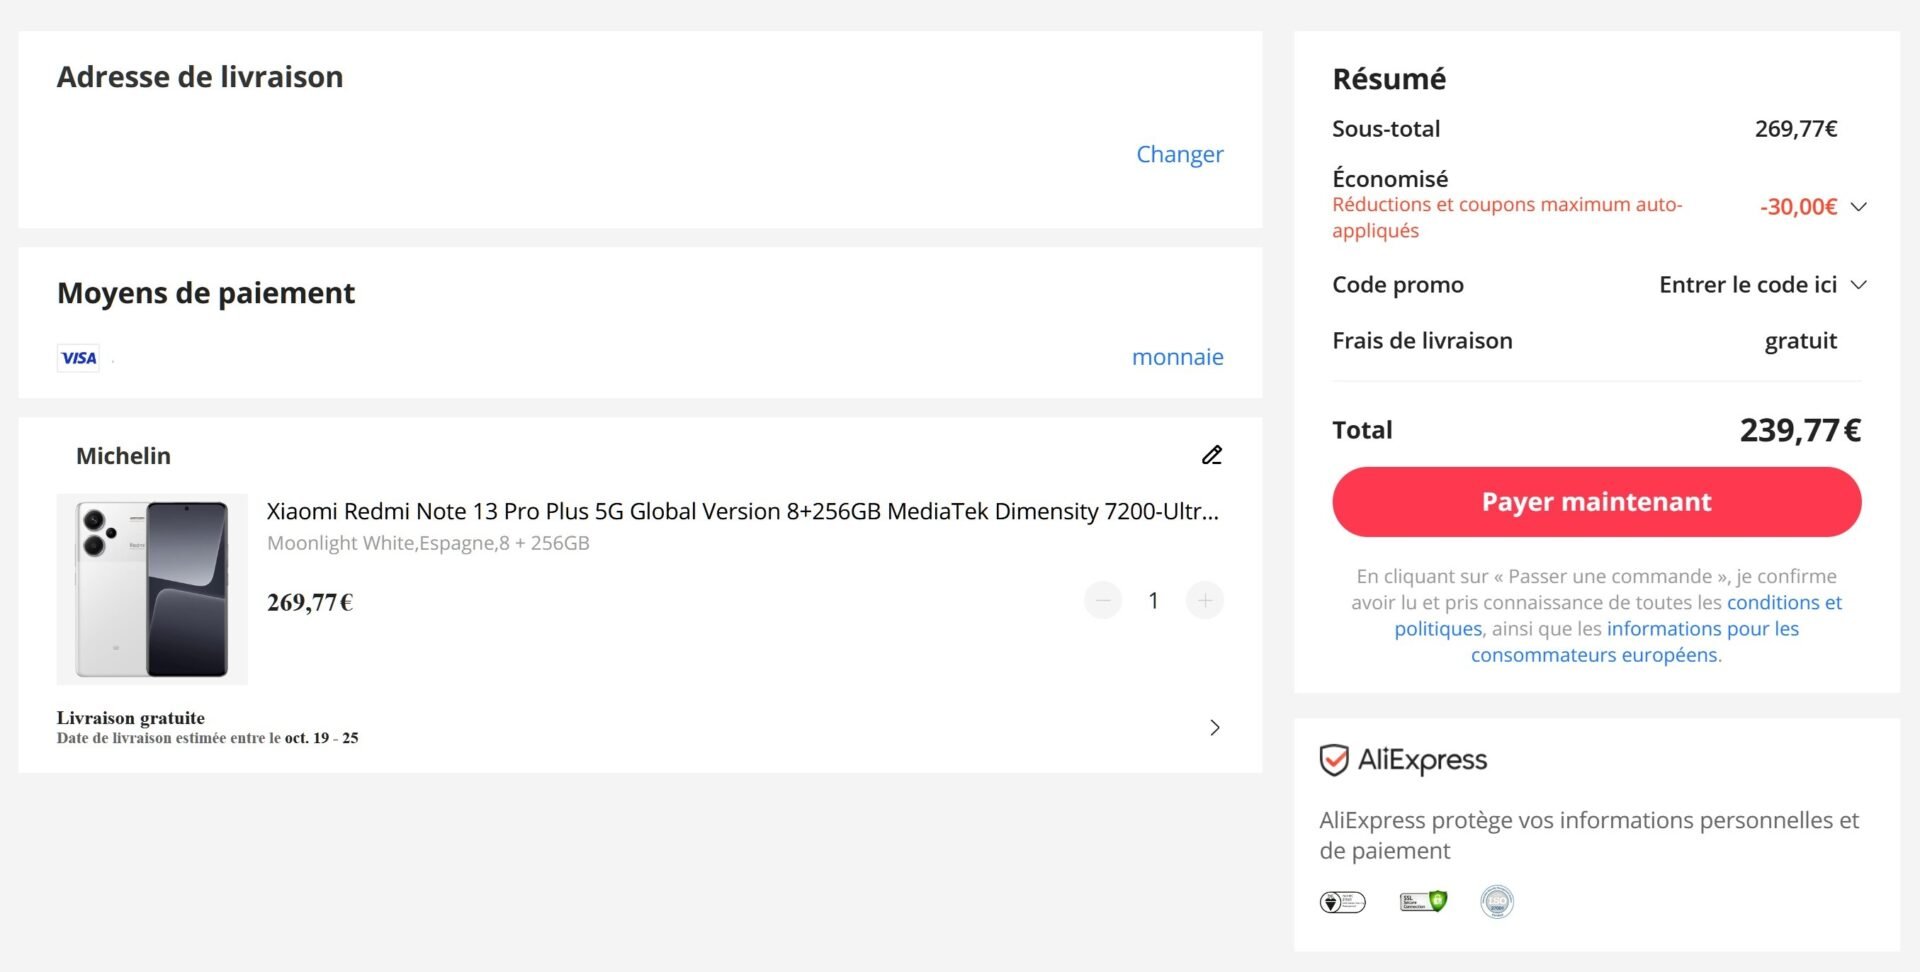Click Entrer le code ici promo field
Viewport: 1920px width, 972px height.
[x=1747, y=285]
